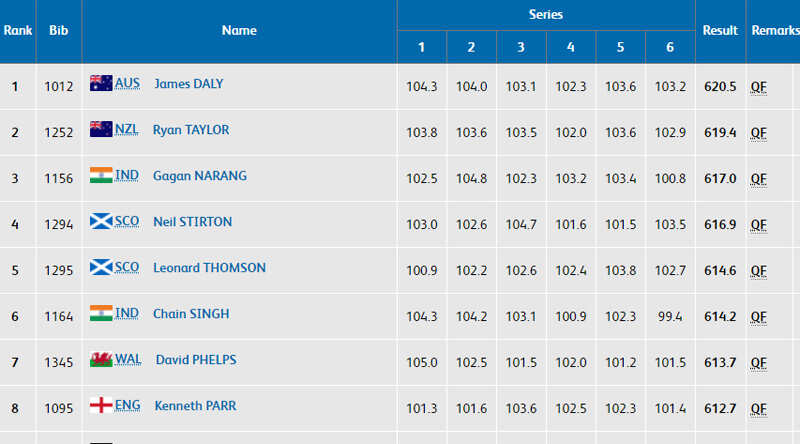The image size is (800, 444).
Task: Open David PHELPS athlete link
Action: coord(196,360)
